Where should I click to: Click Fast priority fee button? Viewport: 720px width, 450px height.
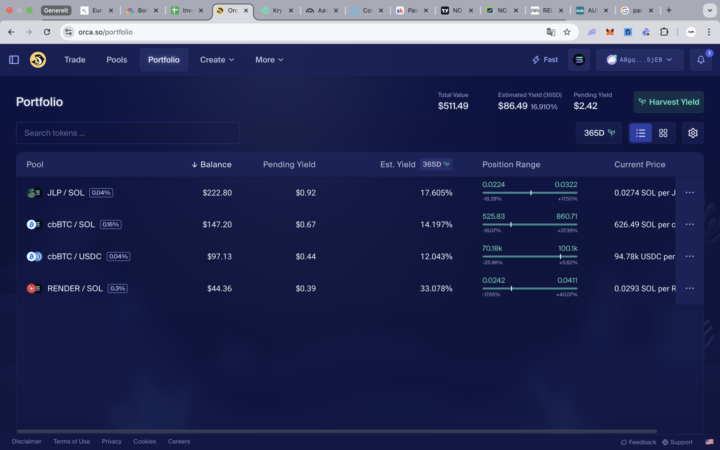(545, 60)
